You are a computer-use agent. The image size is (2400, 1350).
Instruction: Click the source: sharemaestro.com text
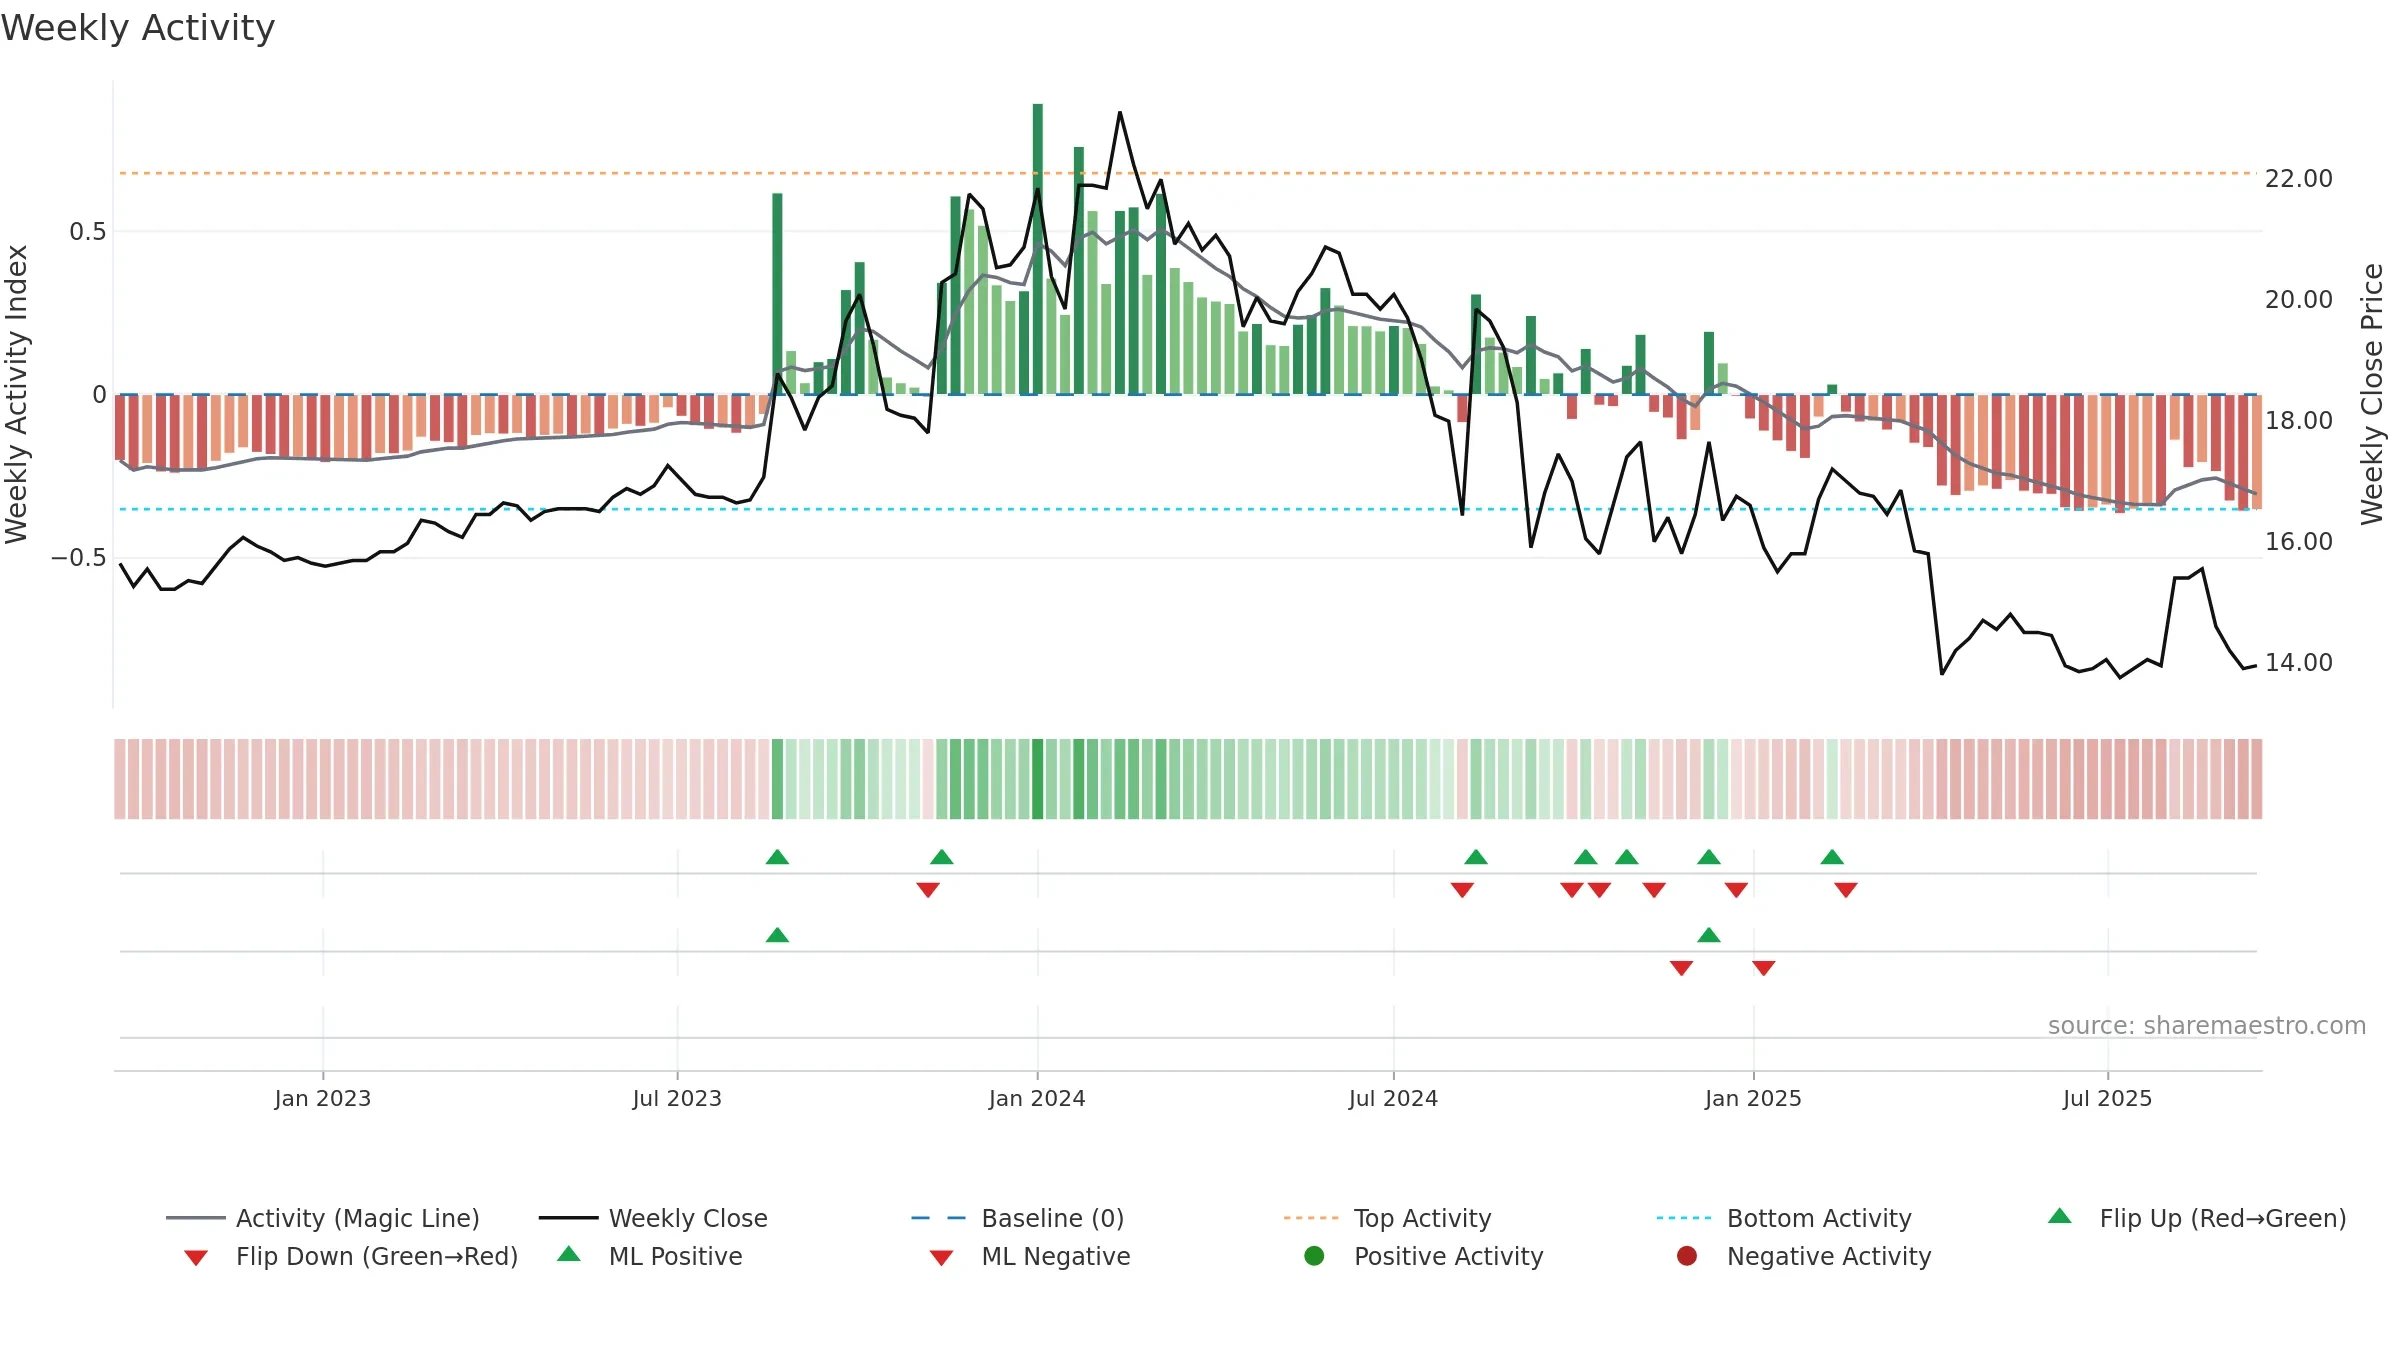(x=2207, y=1025)
